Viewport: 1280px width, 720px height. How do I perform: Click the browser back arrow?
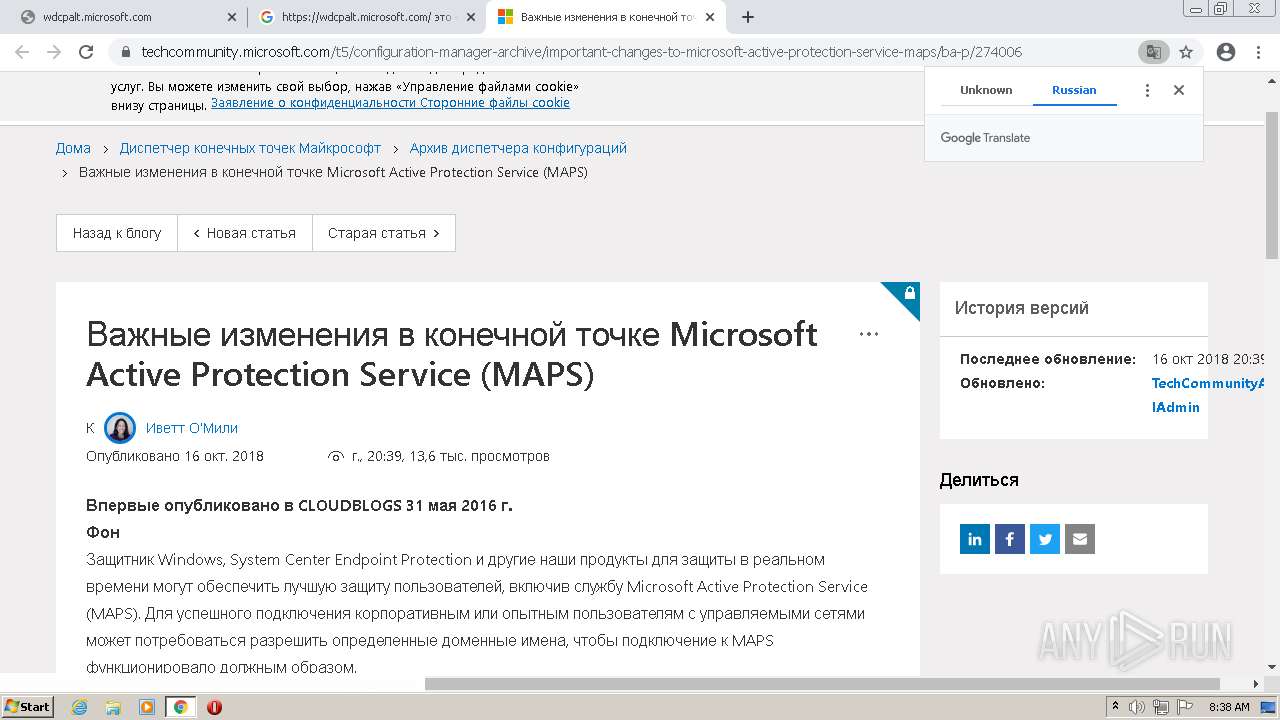point(22,52)
